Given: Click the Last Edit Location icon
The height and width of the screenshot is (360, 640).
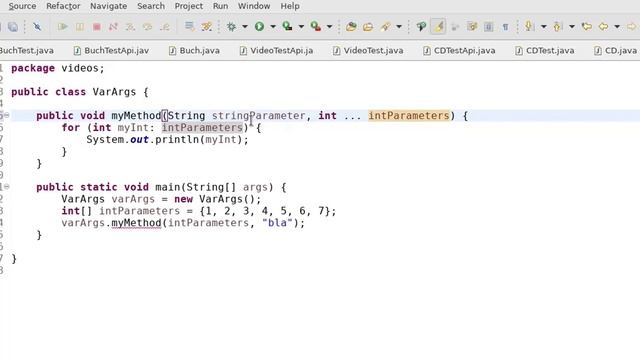Looking at the screenshot, I should click(587, 27).
